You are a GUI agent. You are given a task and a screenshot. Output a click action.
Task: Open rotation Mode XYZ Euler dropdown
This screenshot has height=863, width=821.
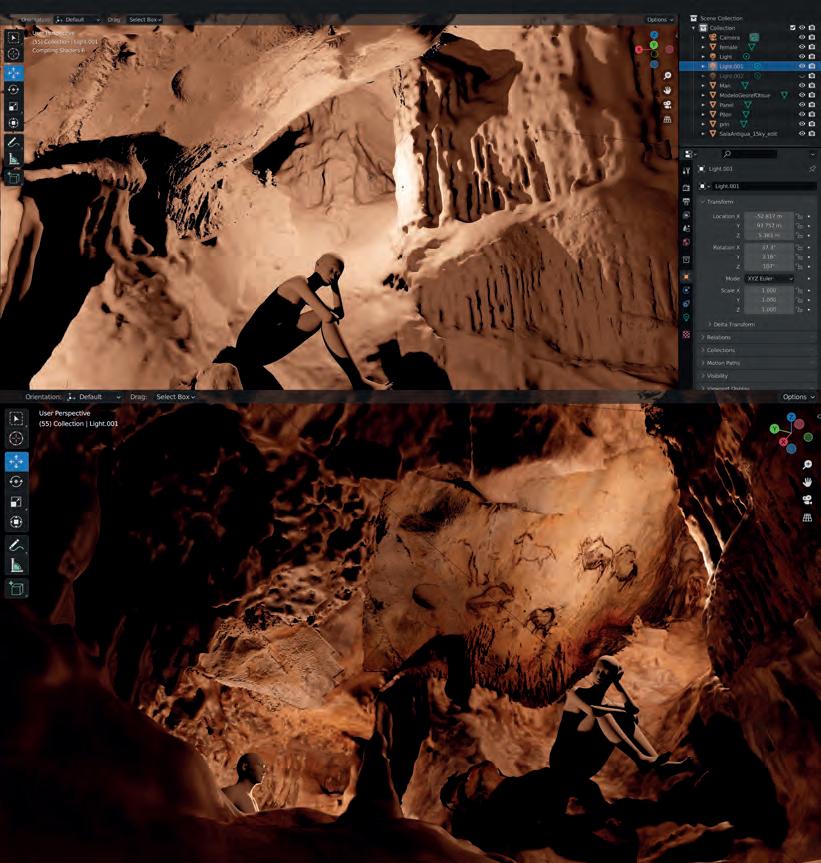[x=769, y=278]
